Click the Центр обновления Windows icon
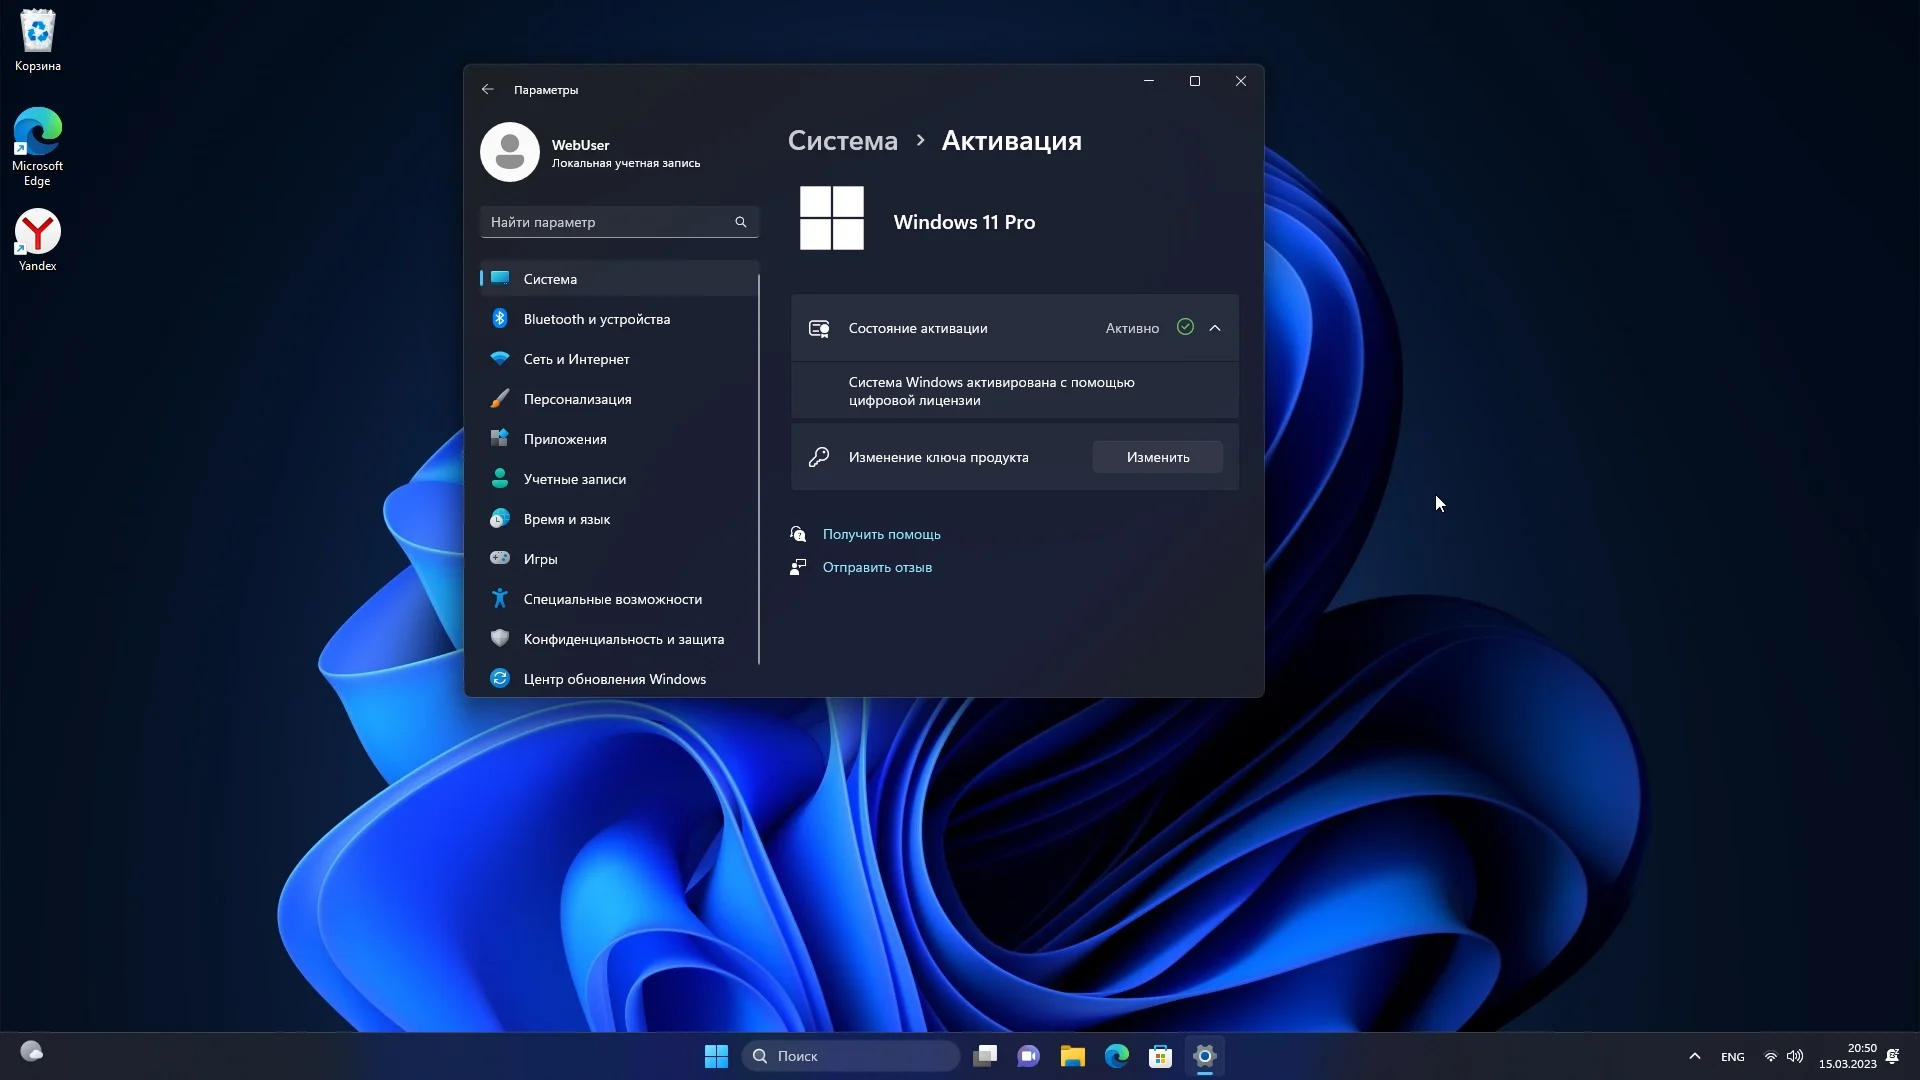1920x1080 pixels. (x=500, y=679)
